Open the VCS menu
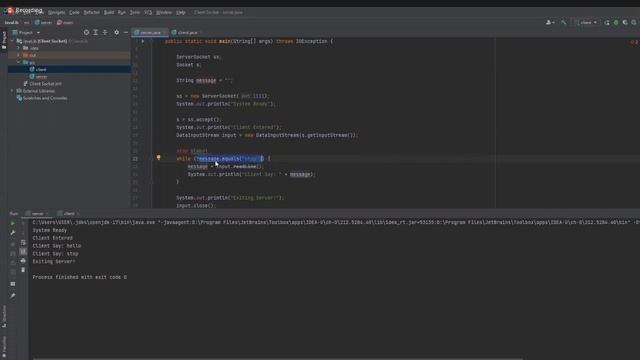This screenshot has width=640, height=360. click(148, 13)
